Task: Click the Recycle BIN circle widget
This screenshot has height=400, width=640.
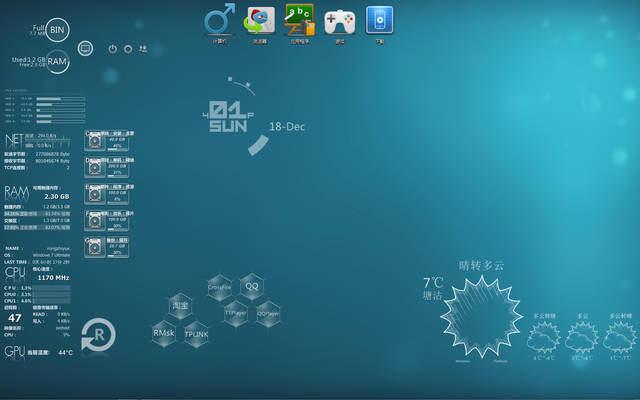Action: coord(59,27)
